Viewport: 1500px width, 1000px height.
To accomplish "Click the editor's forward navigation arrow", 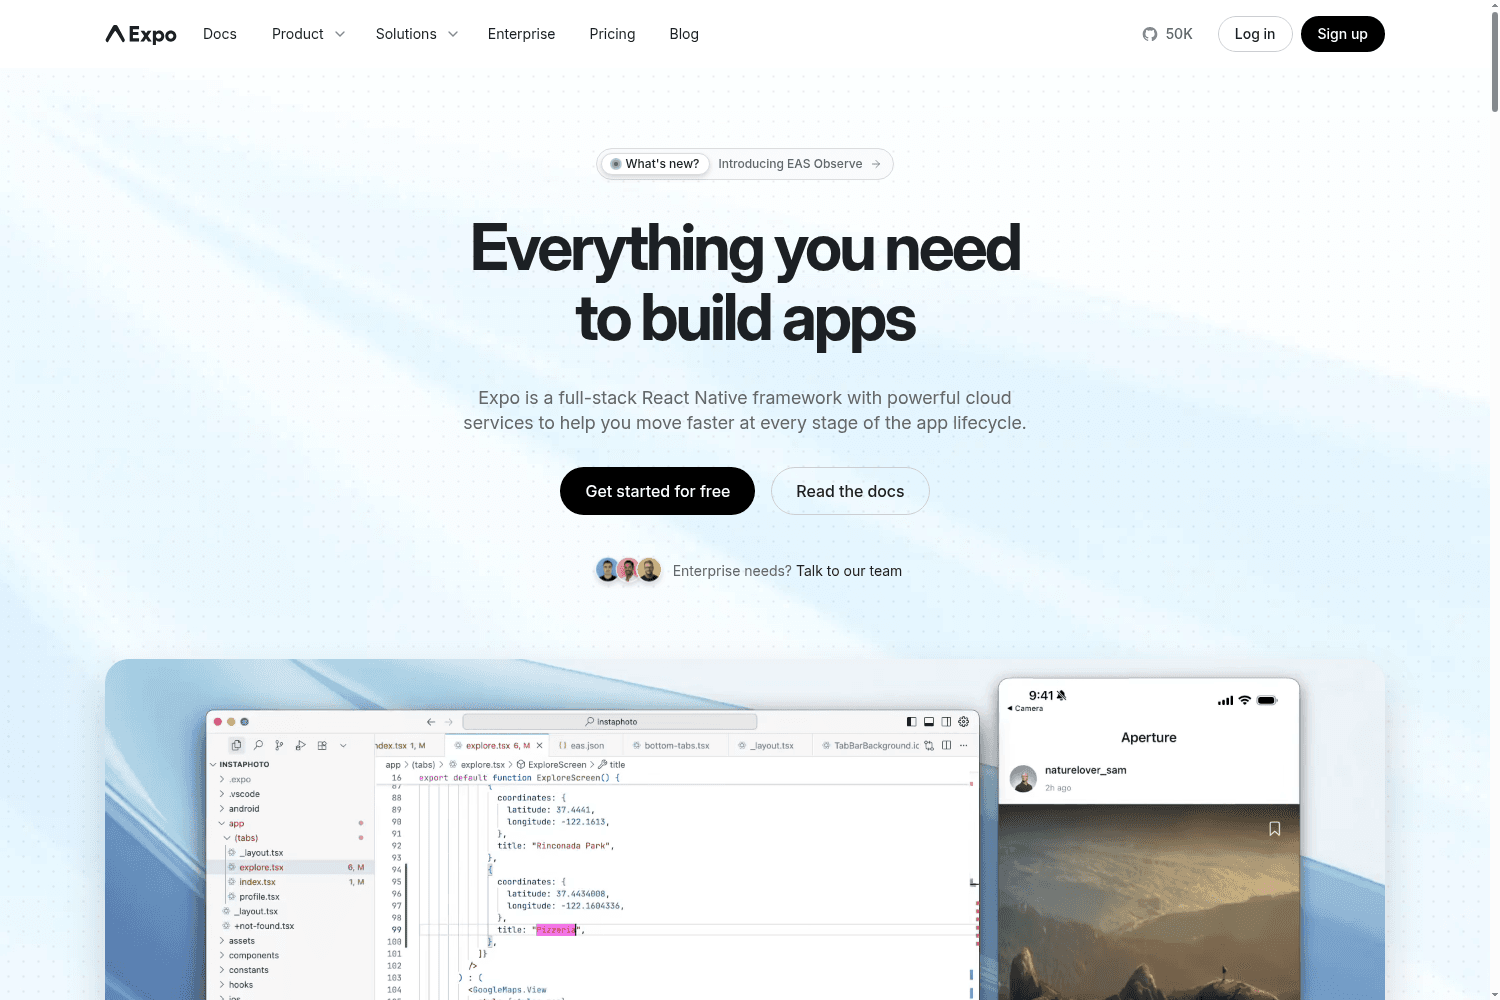I will point(449,721).
